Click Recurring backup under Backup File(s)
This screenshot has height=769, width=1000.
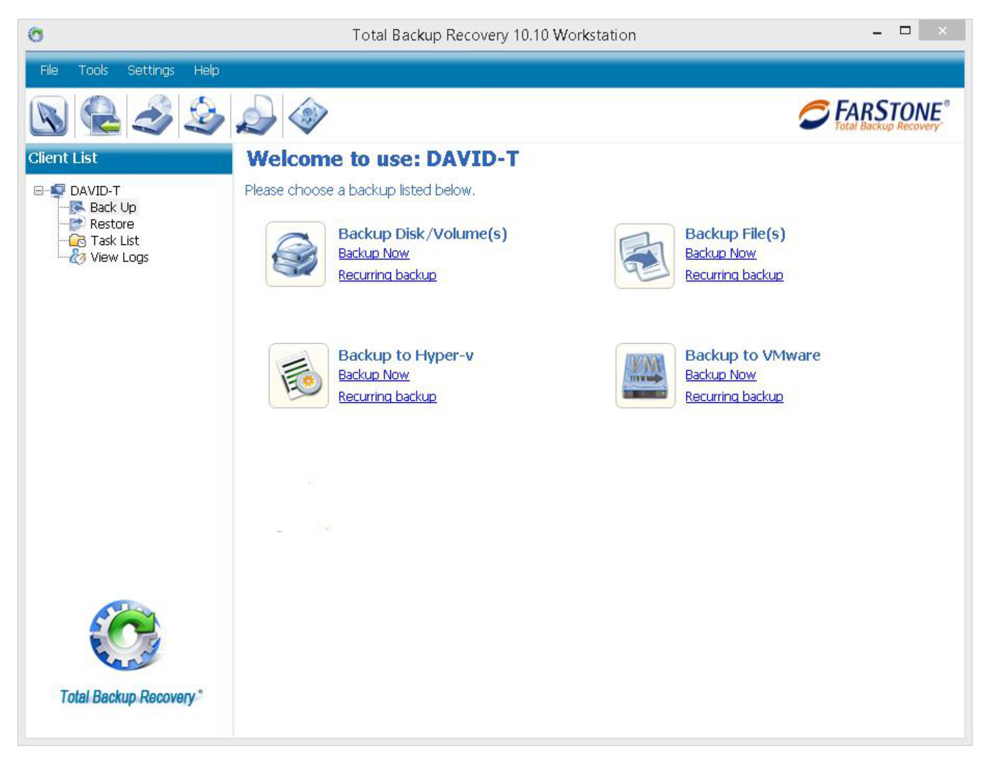pos(734,275)
